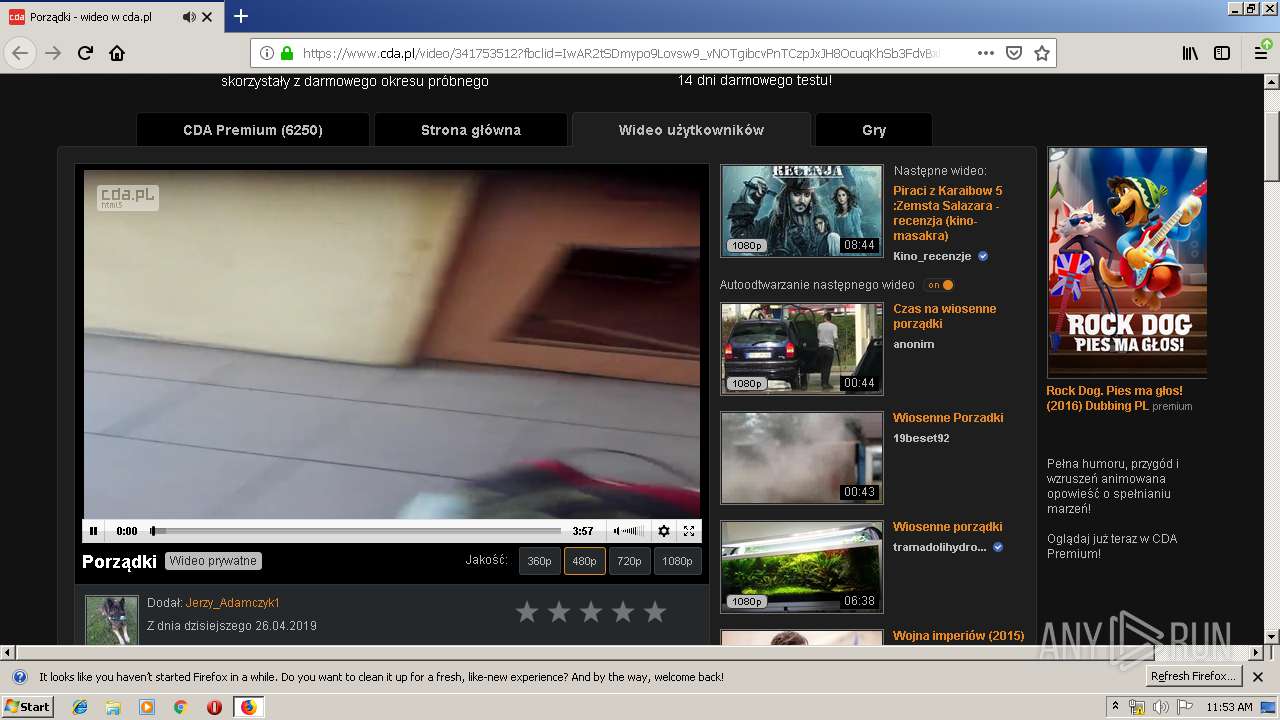The image size is (1280, 720).
Task: Select 1080p quality
Action: (677, 561)
